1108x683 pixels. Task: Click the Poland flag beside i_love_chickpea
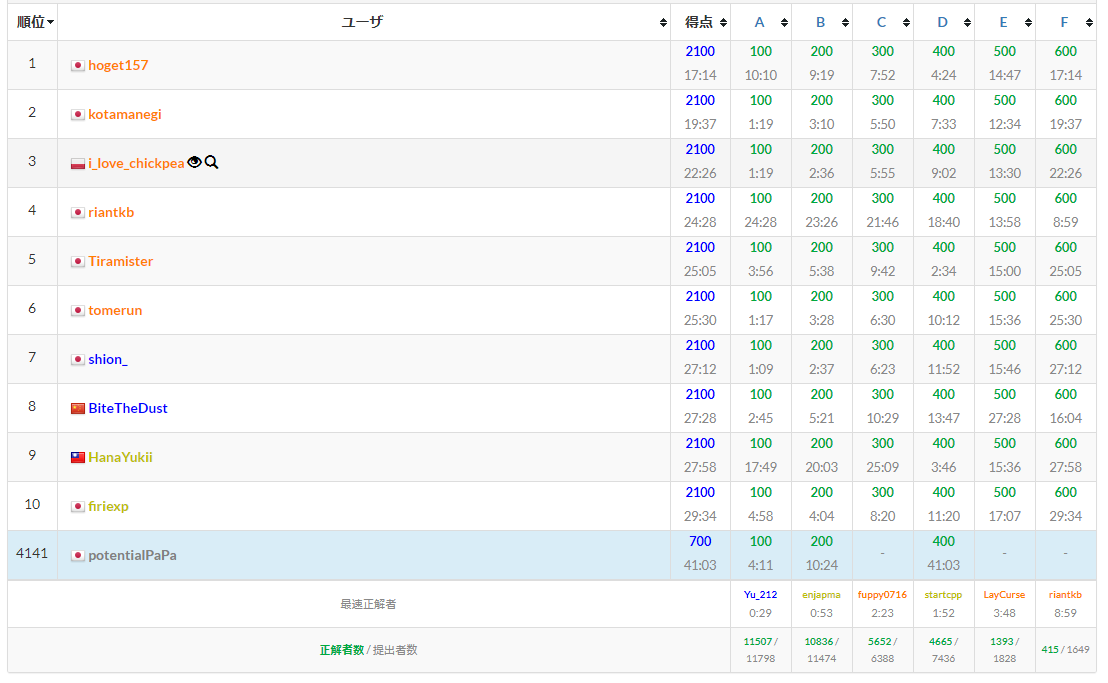tap(78, 164)
